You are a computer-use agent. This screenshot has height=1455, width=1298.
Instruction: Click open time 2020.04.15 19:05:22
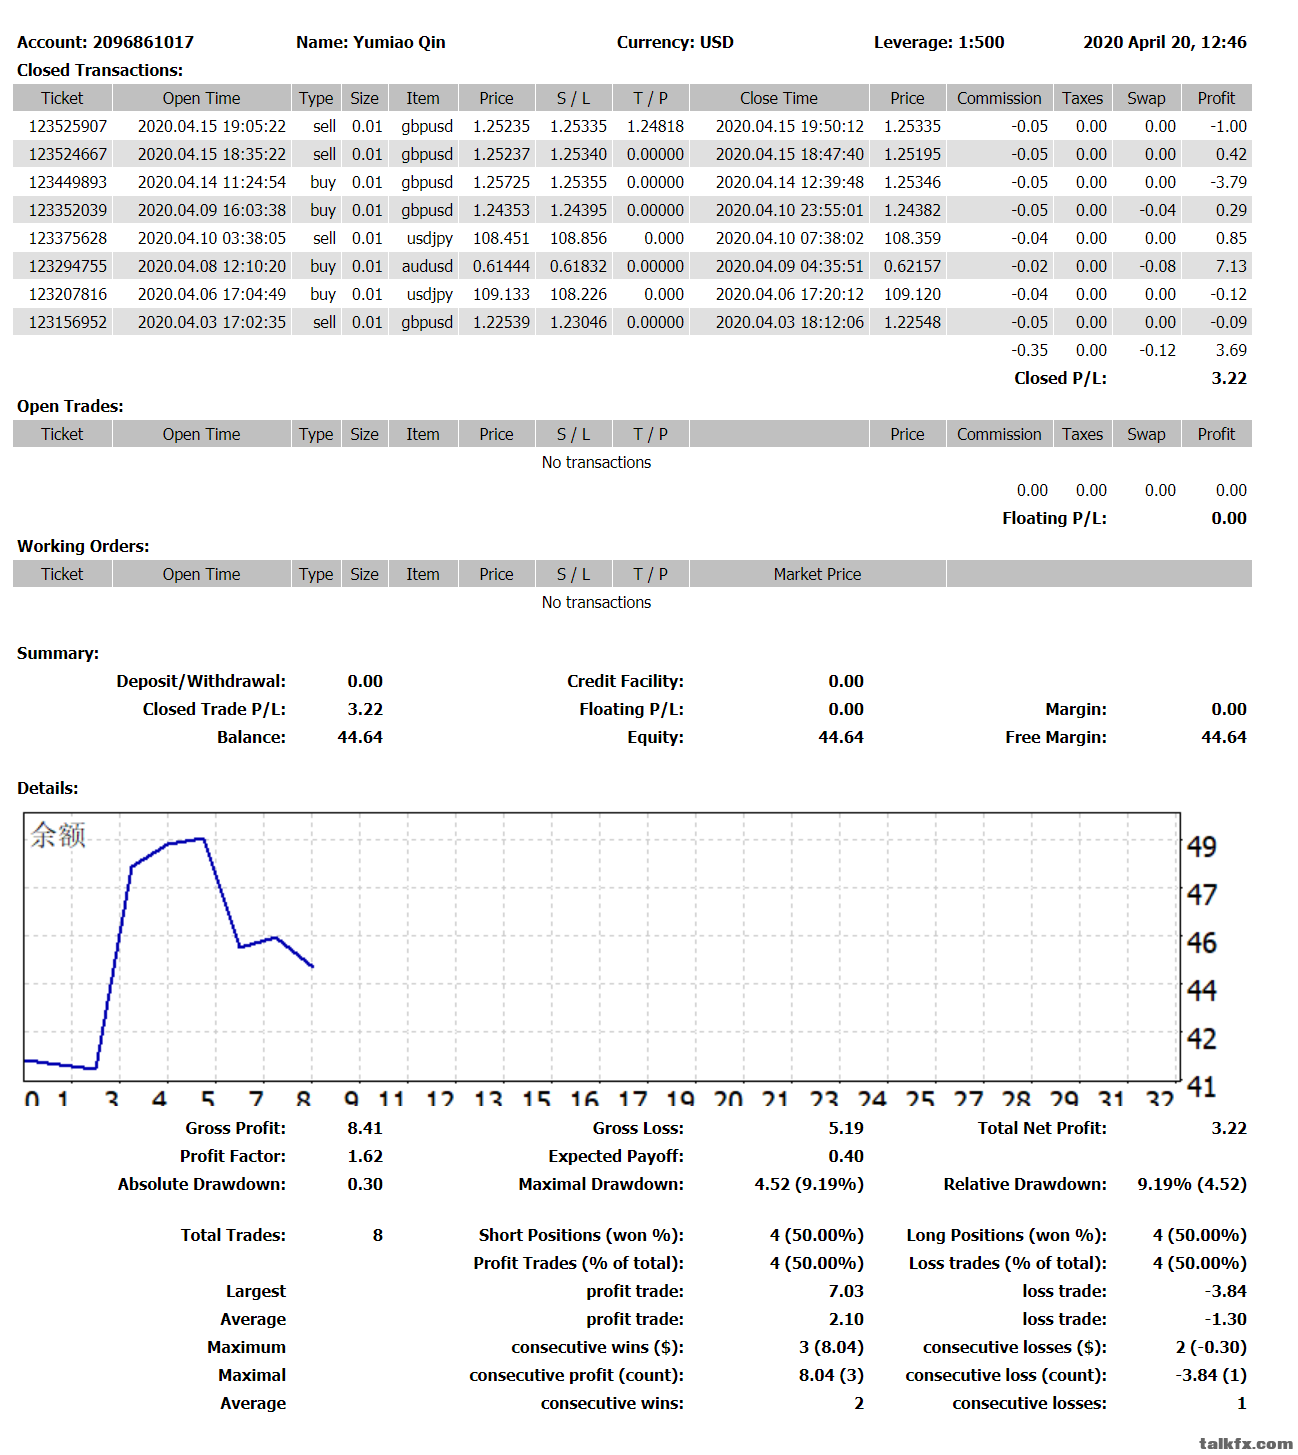(x=212, y=126)
